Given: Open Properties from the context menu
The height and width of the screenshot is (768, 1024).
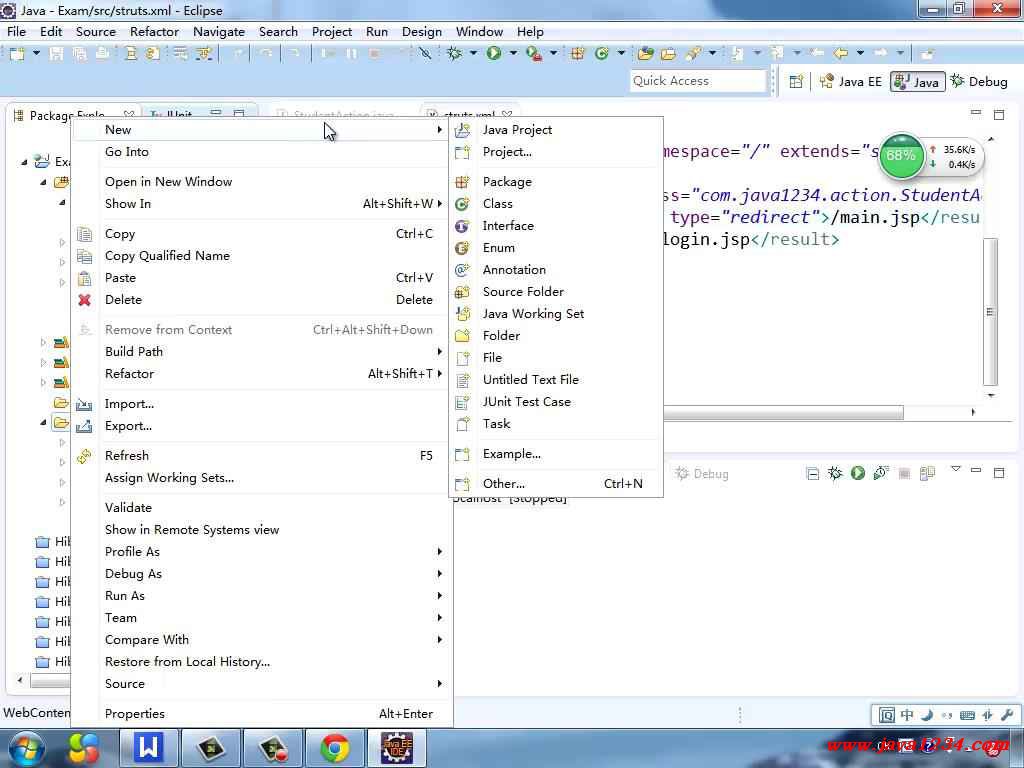Looking at the screenshot, I should (261, 714).
